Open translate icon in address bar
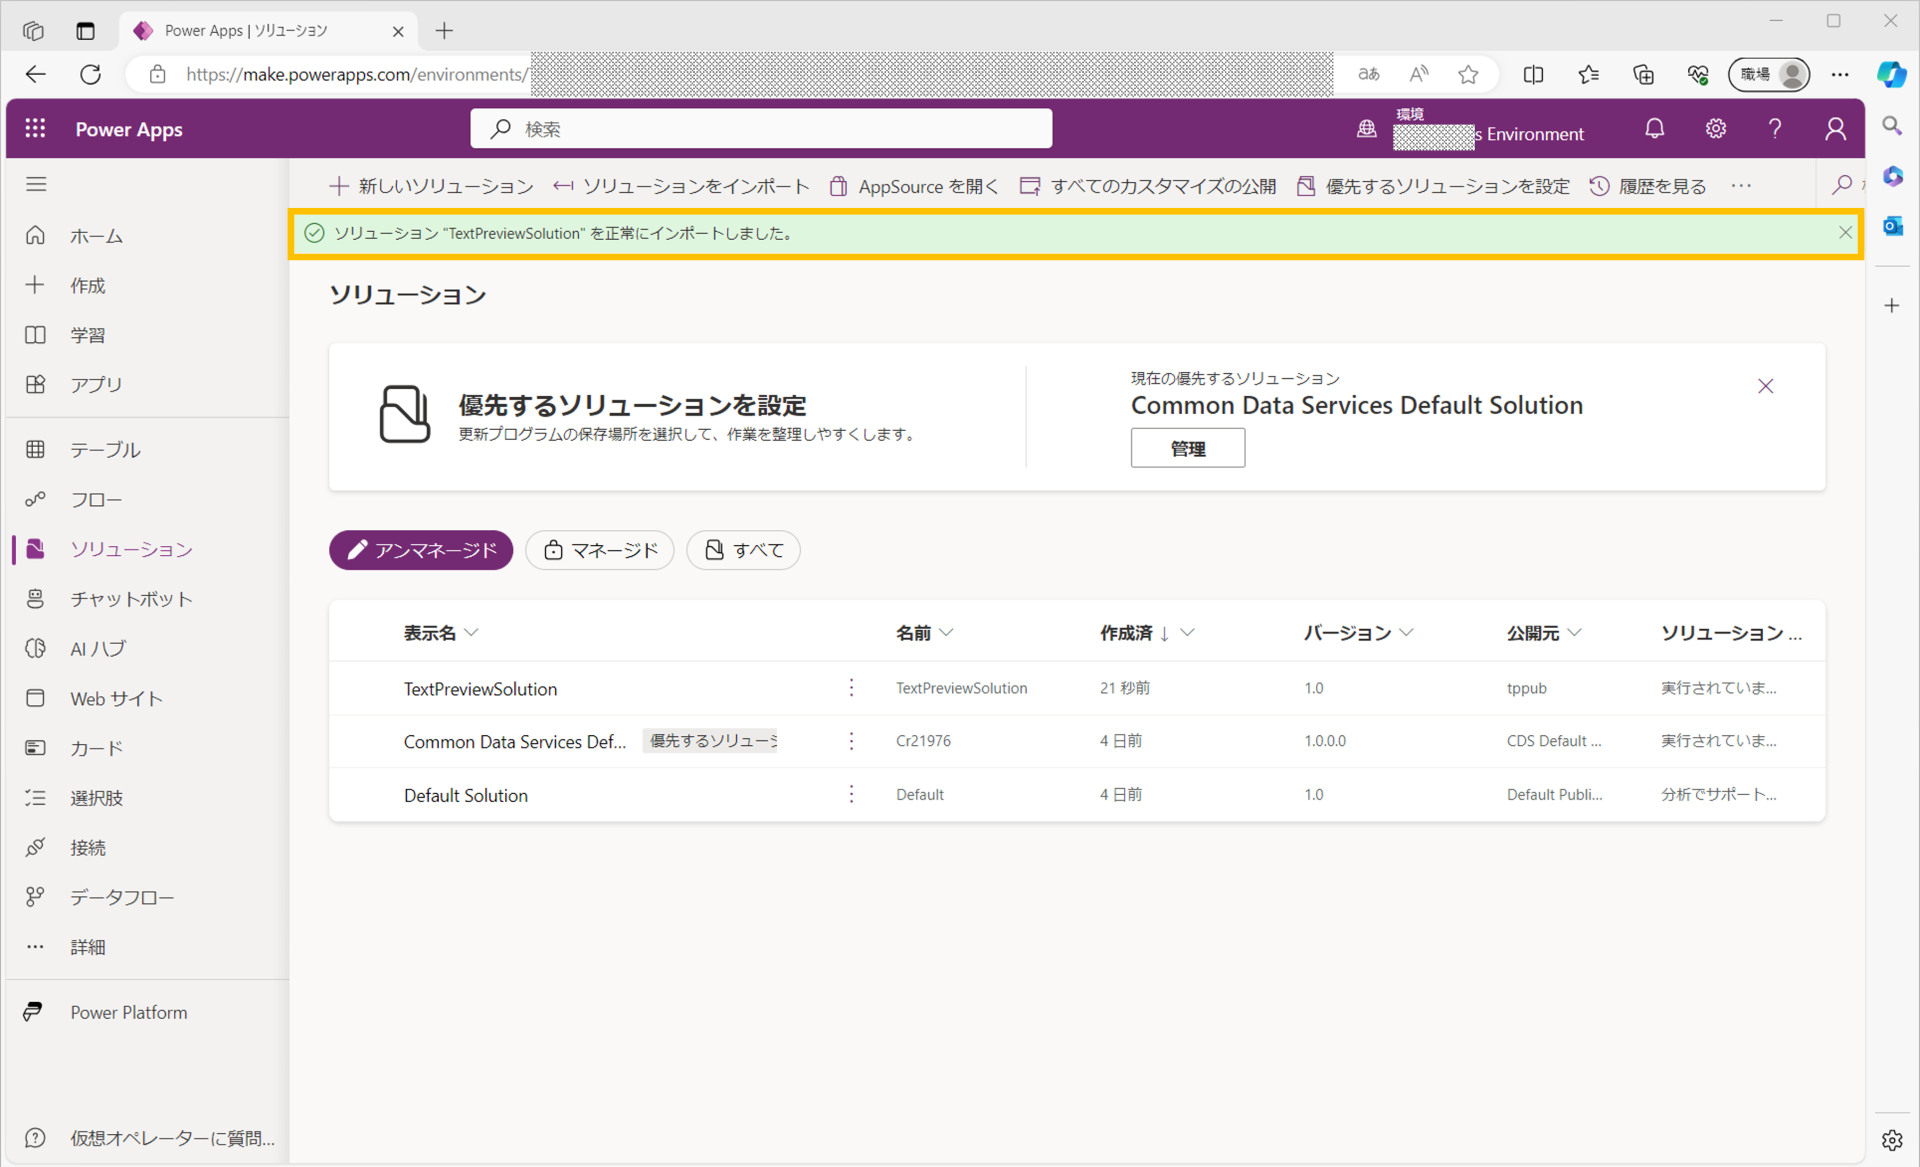Screen dimensions: 1920x1167 tap(1369, 74)
